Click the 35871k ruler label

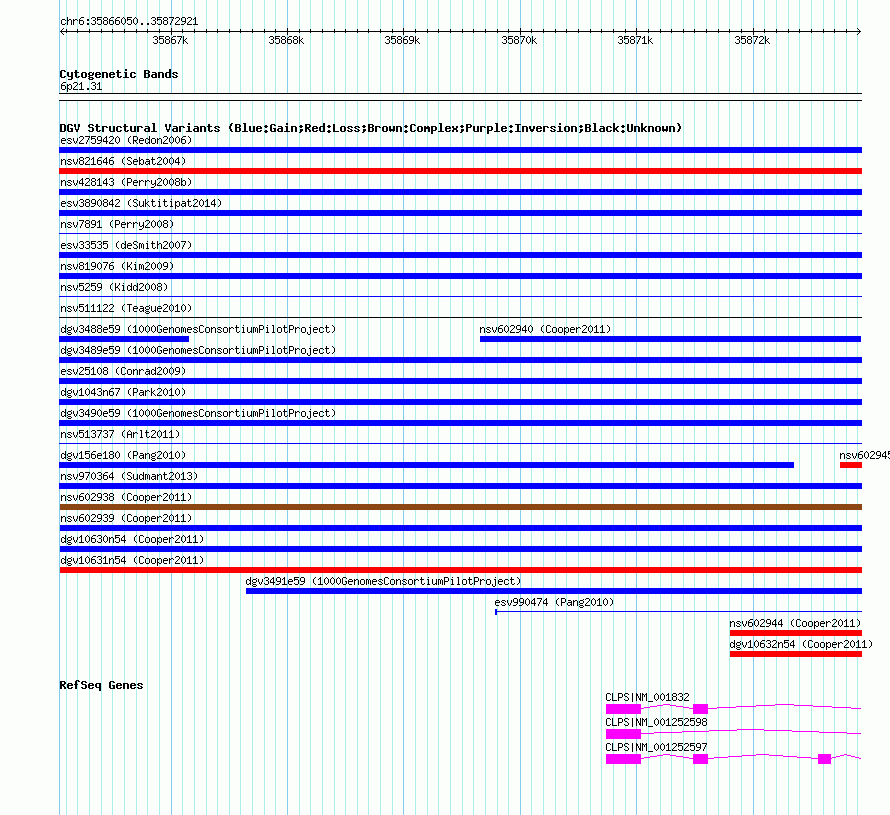635,40
